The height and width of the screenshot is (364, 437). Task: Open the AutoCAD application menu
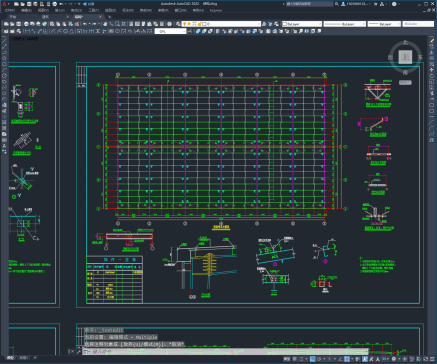point(4,4)
